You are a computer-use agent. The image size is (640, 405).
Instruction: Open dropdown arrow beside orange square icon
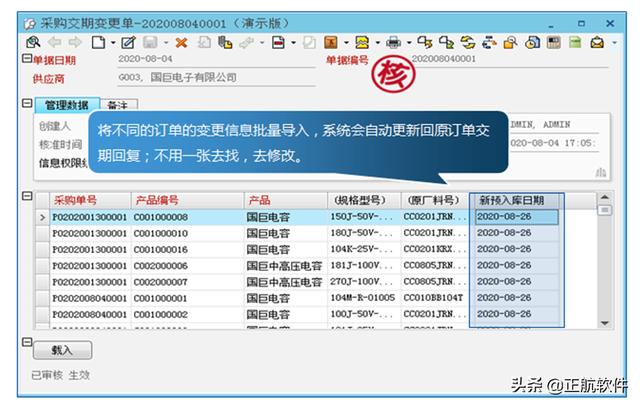[x=346, y=42]
